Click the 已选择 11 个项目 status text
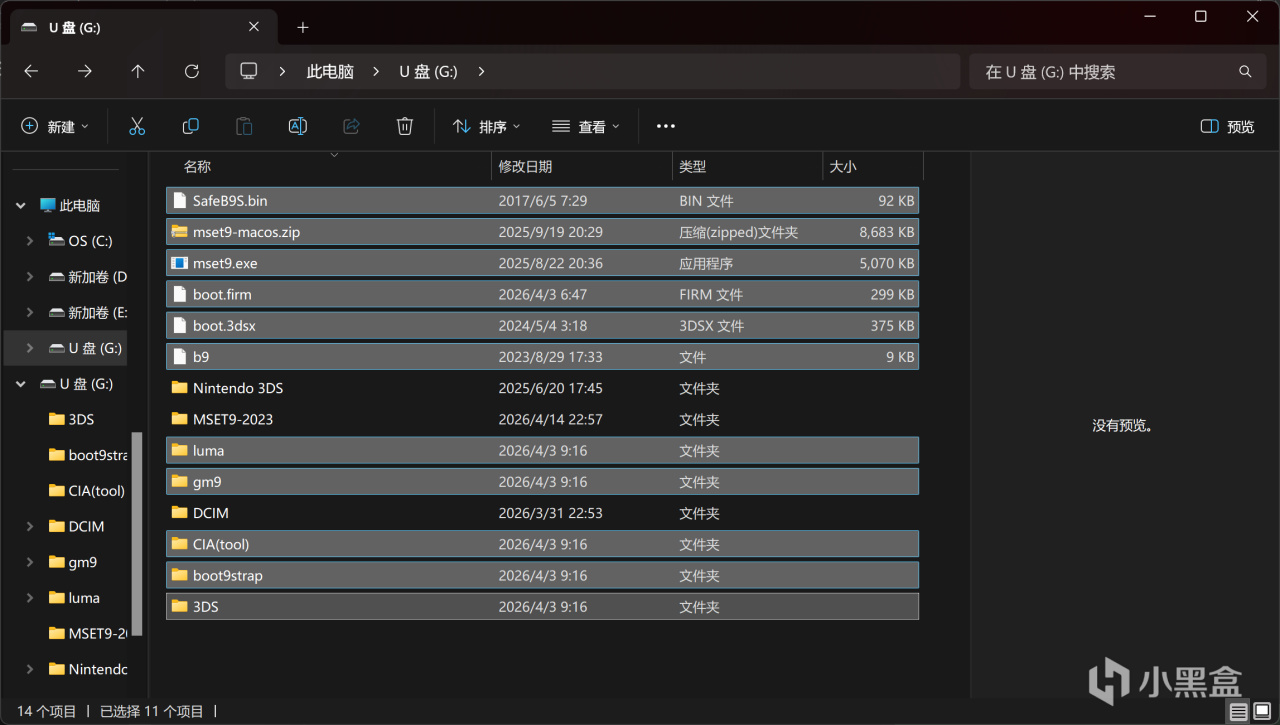This screenshot has height=725, width=1280. tap(151, 712)
